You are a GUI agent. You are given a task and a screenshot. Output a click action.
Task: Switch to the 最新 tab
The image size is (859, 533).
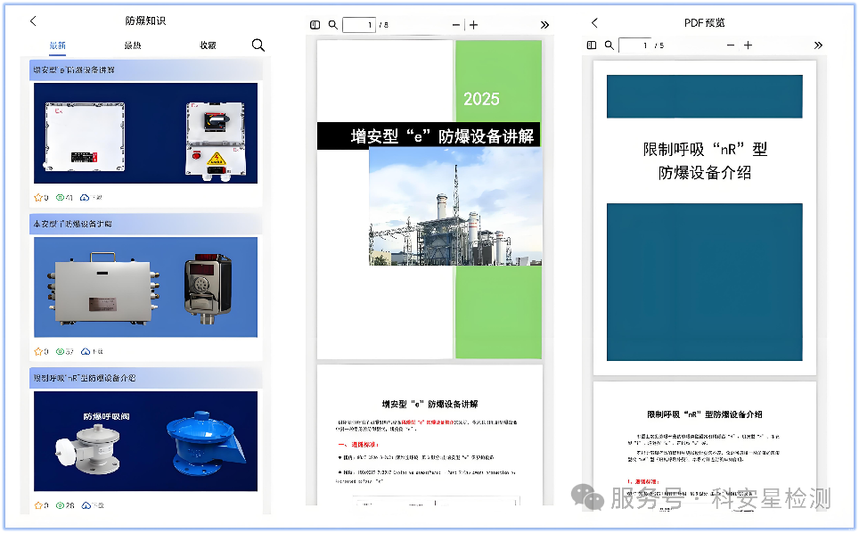click(58, 45)
